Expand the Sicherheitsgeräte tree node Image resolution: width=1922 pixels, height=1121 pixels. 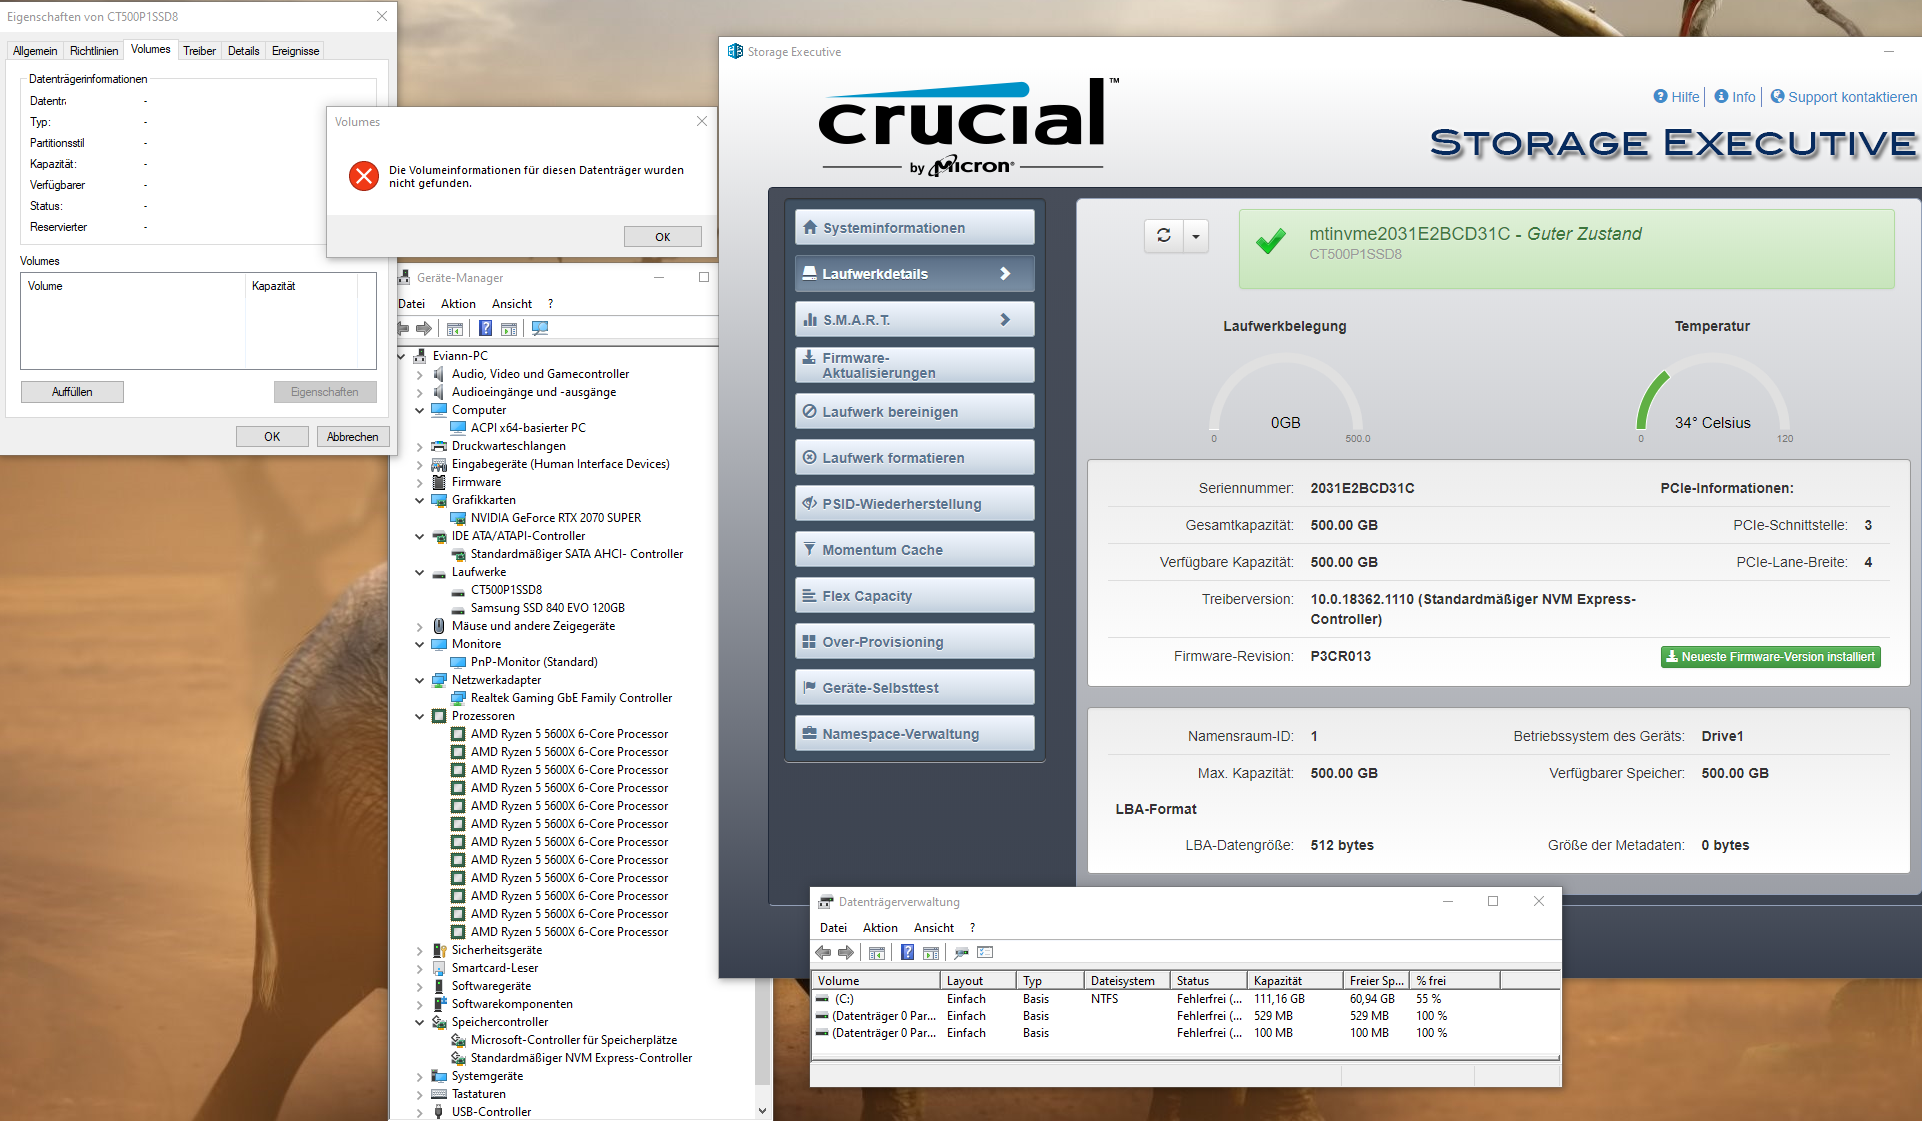pos(420,950)
